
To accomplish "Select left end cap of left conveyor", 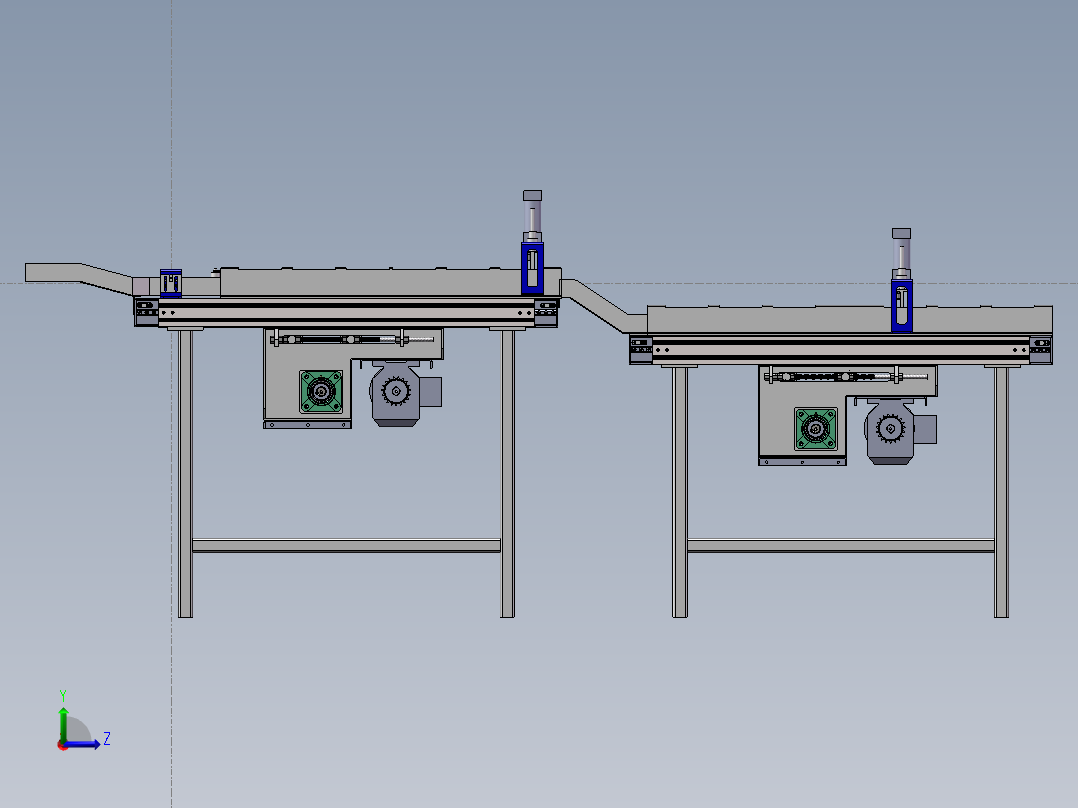I will (x=146, y=312).
